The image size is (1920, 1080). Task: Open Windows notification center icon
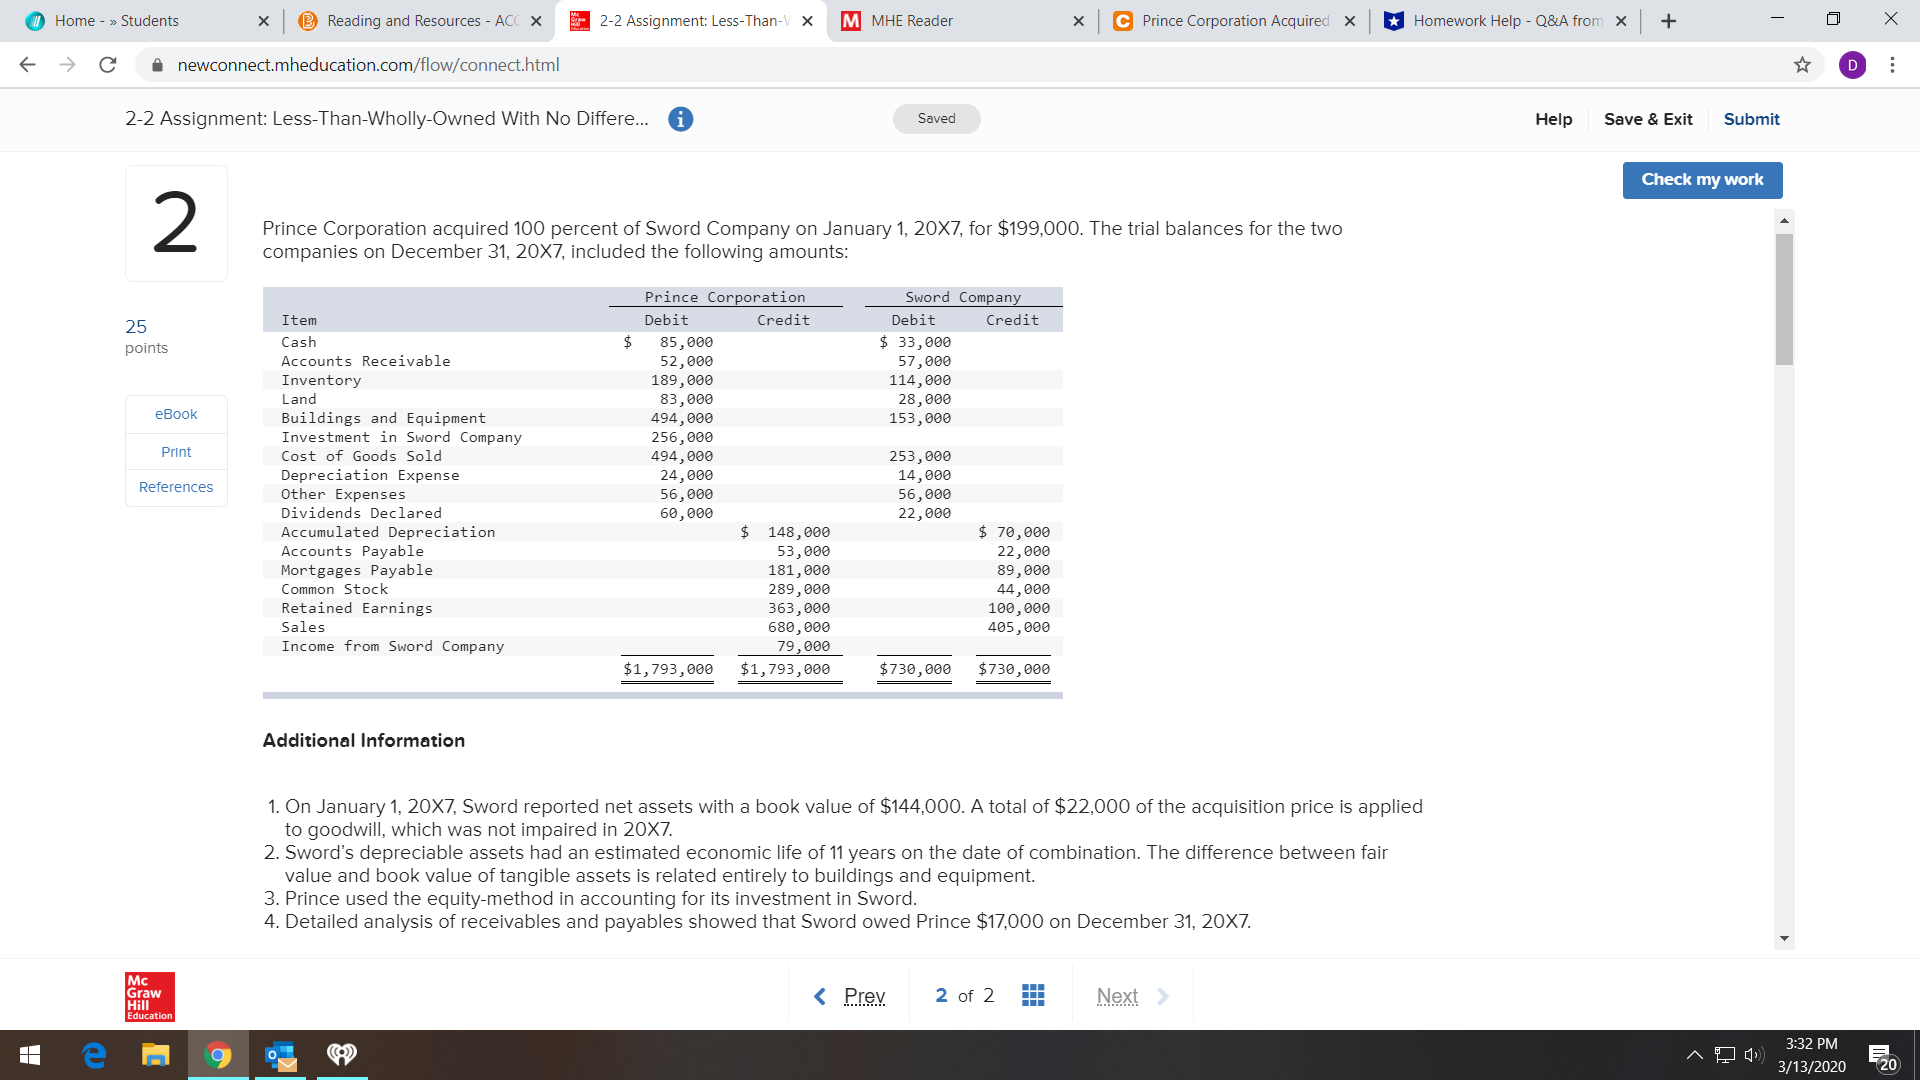coord(1880,1056)
